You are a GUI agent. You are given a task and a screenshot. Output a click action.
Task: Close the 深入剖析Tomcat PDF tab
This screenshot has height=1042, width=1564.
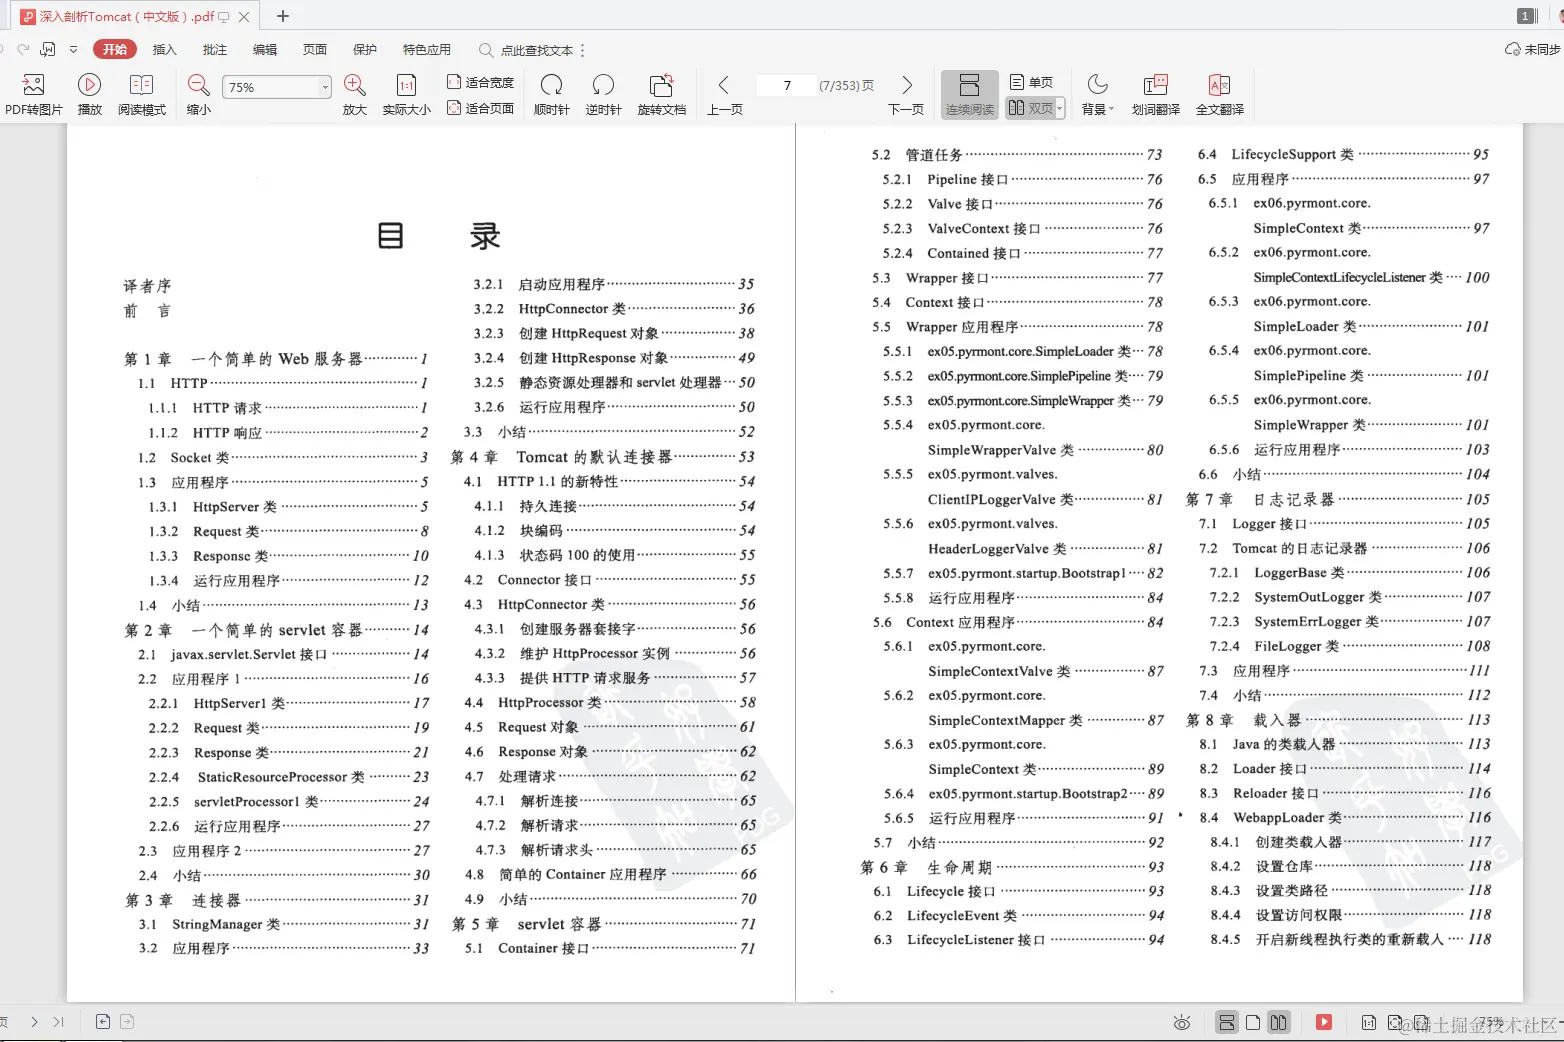[x=244, y=16]
